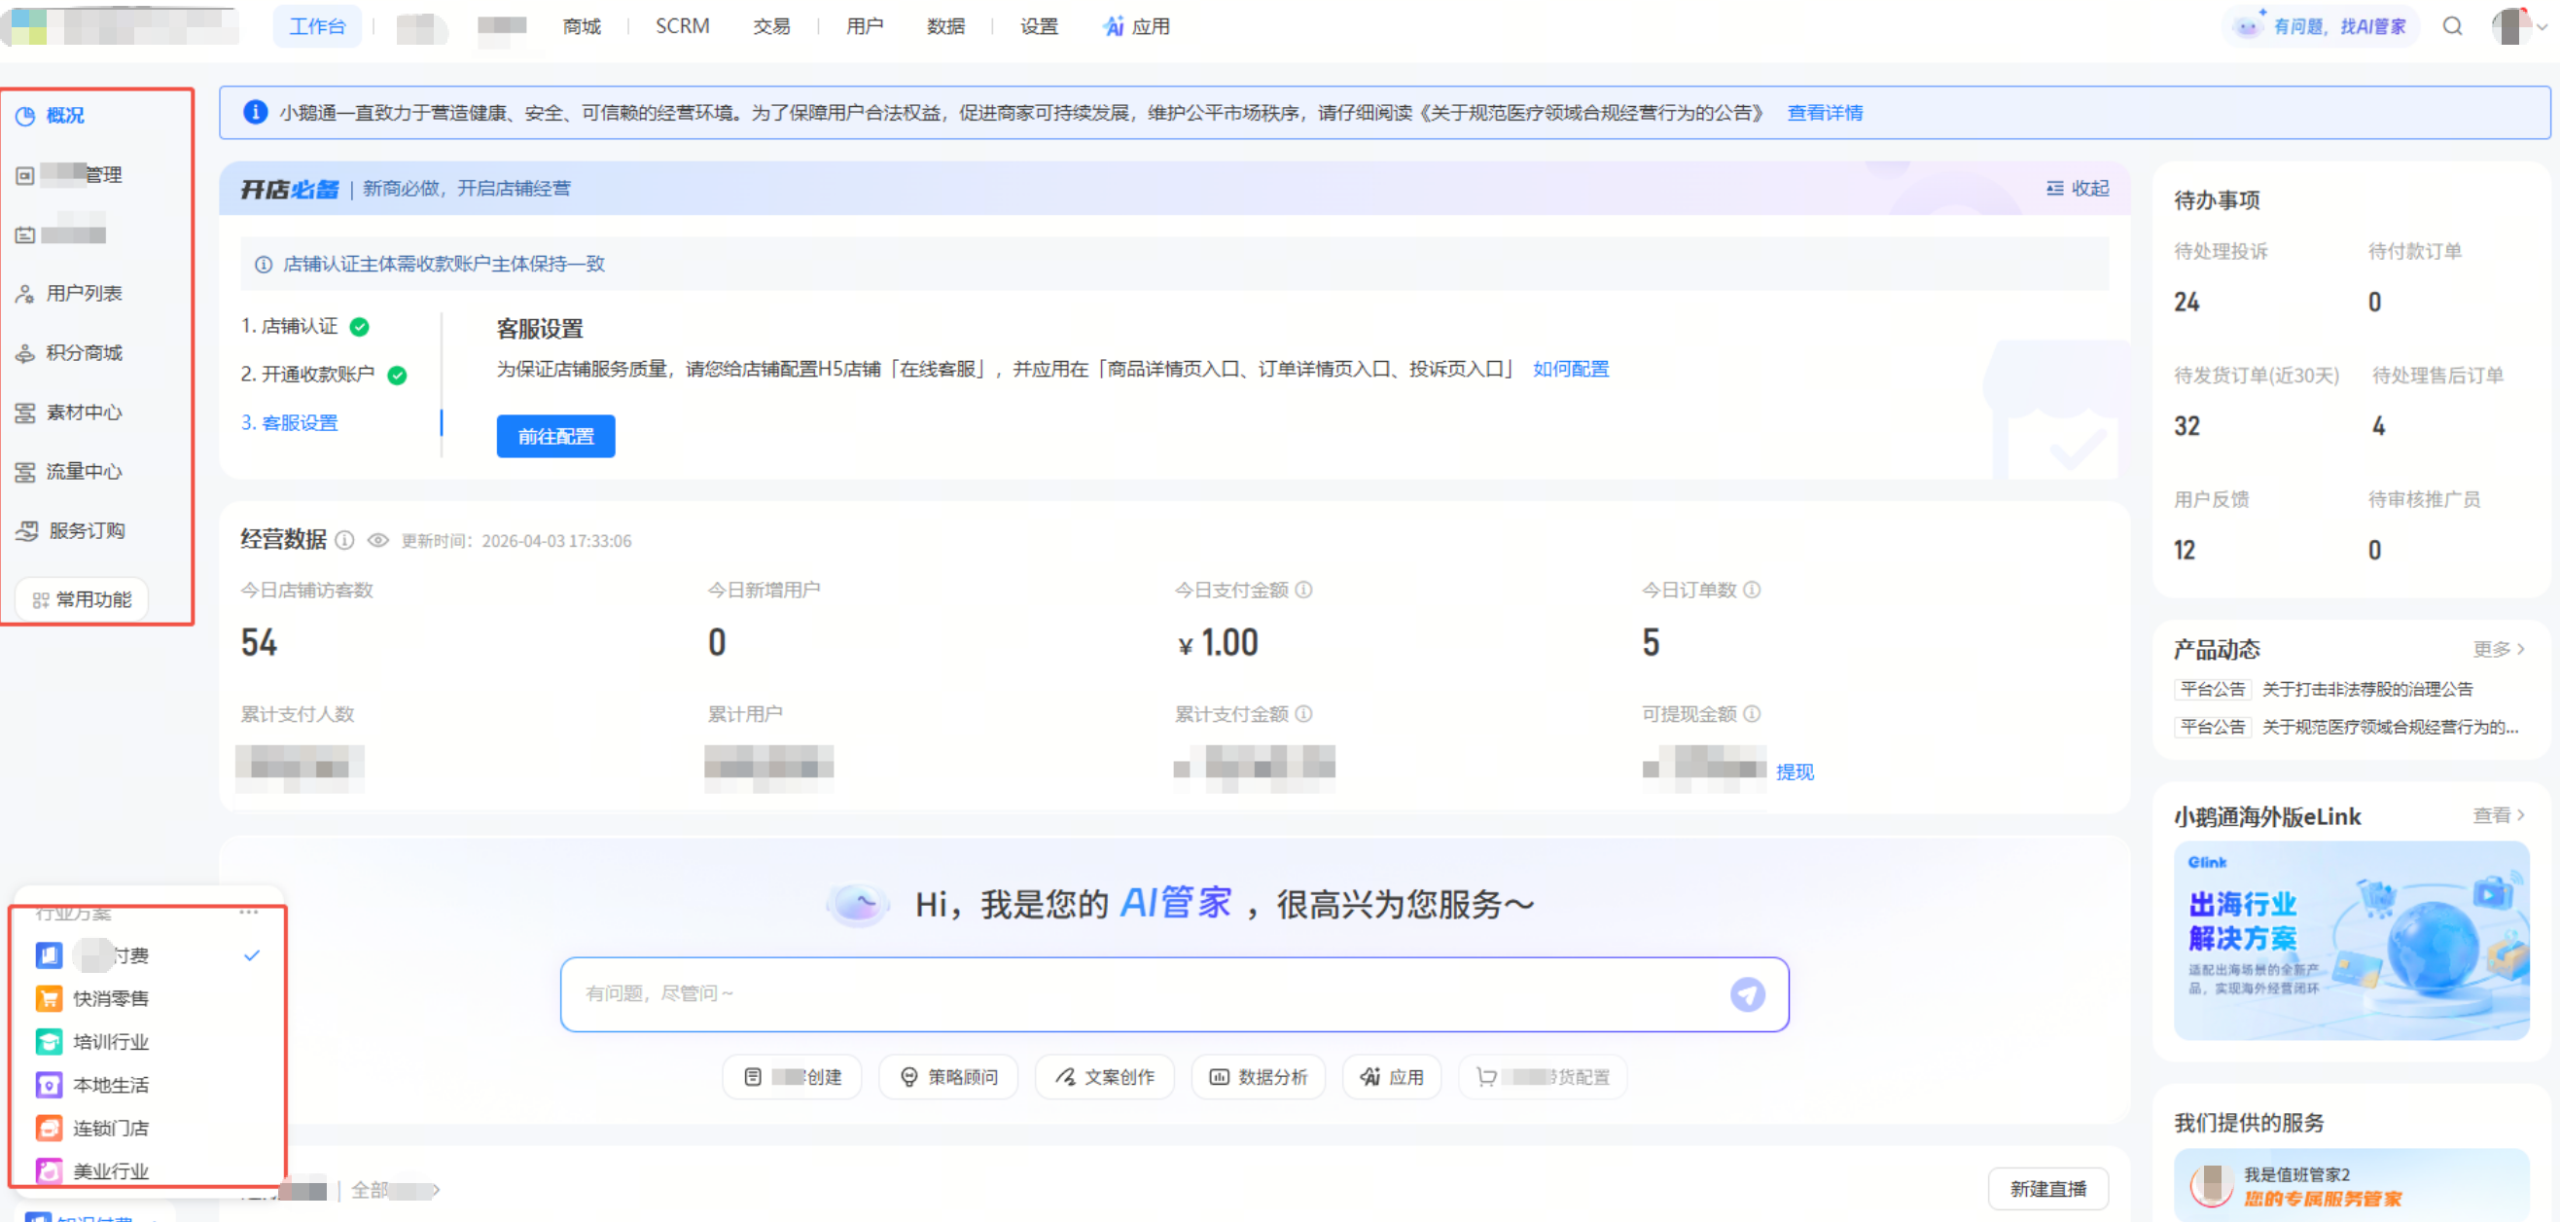The width and height of the screenshot is (2560, 1222).
Task: Hide 经营数据 values with the eye toggle
Action: pos(378,540)
